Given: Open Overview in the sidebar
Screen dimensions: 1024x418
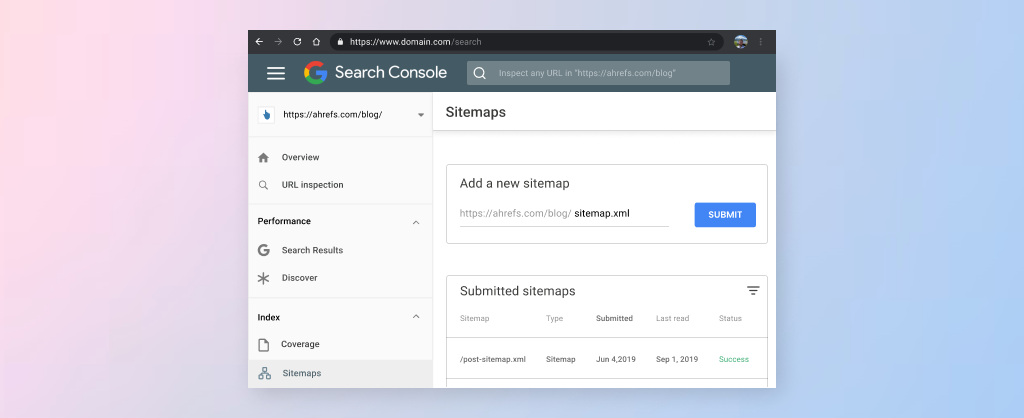Looking at the screenshot, I should [300, 158].
